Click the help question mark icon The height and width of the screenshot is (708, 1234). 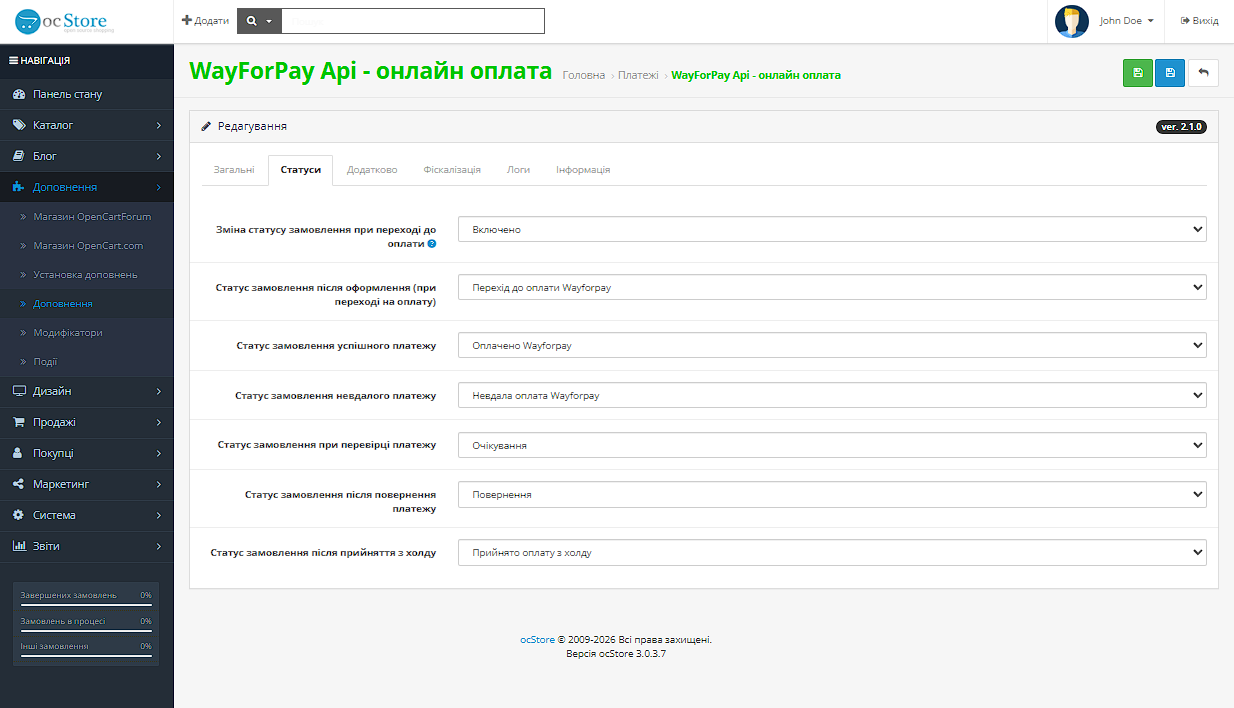tap(432, 243)
